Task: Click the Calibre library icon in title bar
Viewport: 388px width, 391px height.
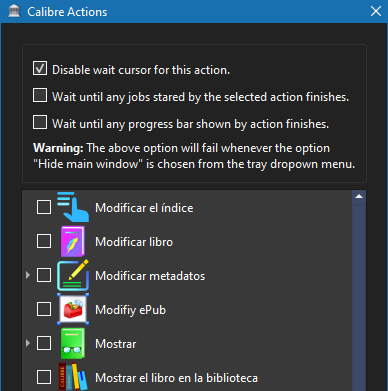Action: tap(14, 11)
